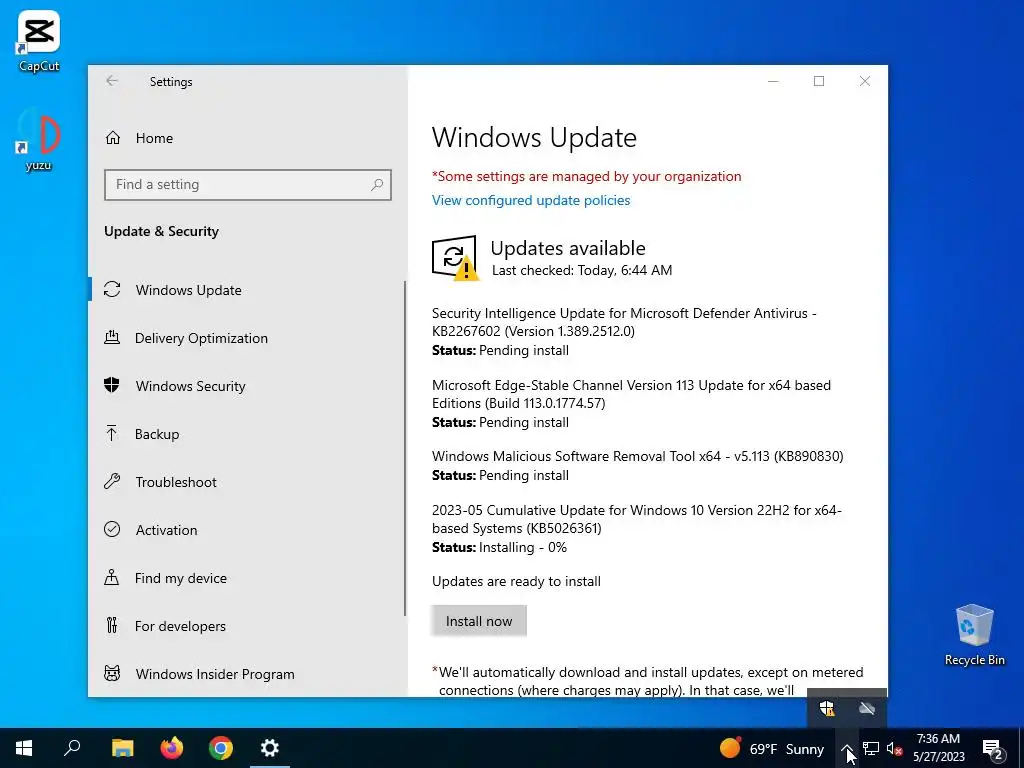Click the Settings back arrow

[112, 81]
